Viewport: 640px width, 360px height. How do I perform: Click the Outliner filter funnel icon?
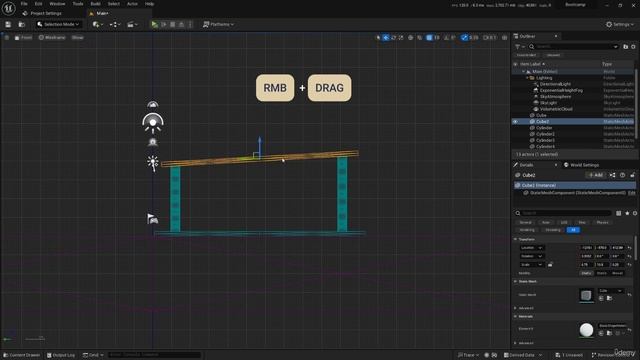(x=518, y=47)
